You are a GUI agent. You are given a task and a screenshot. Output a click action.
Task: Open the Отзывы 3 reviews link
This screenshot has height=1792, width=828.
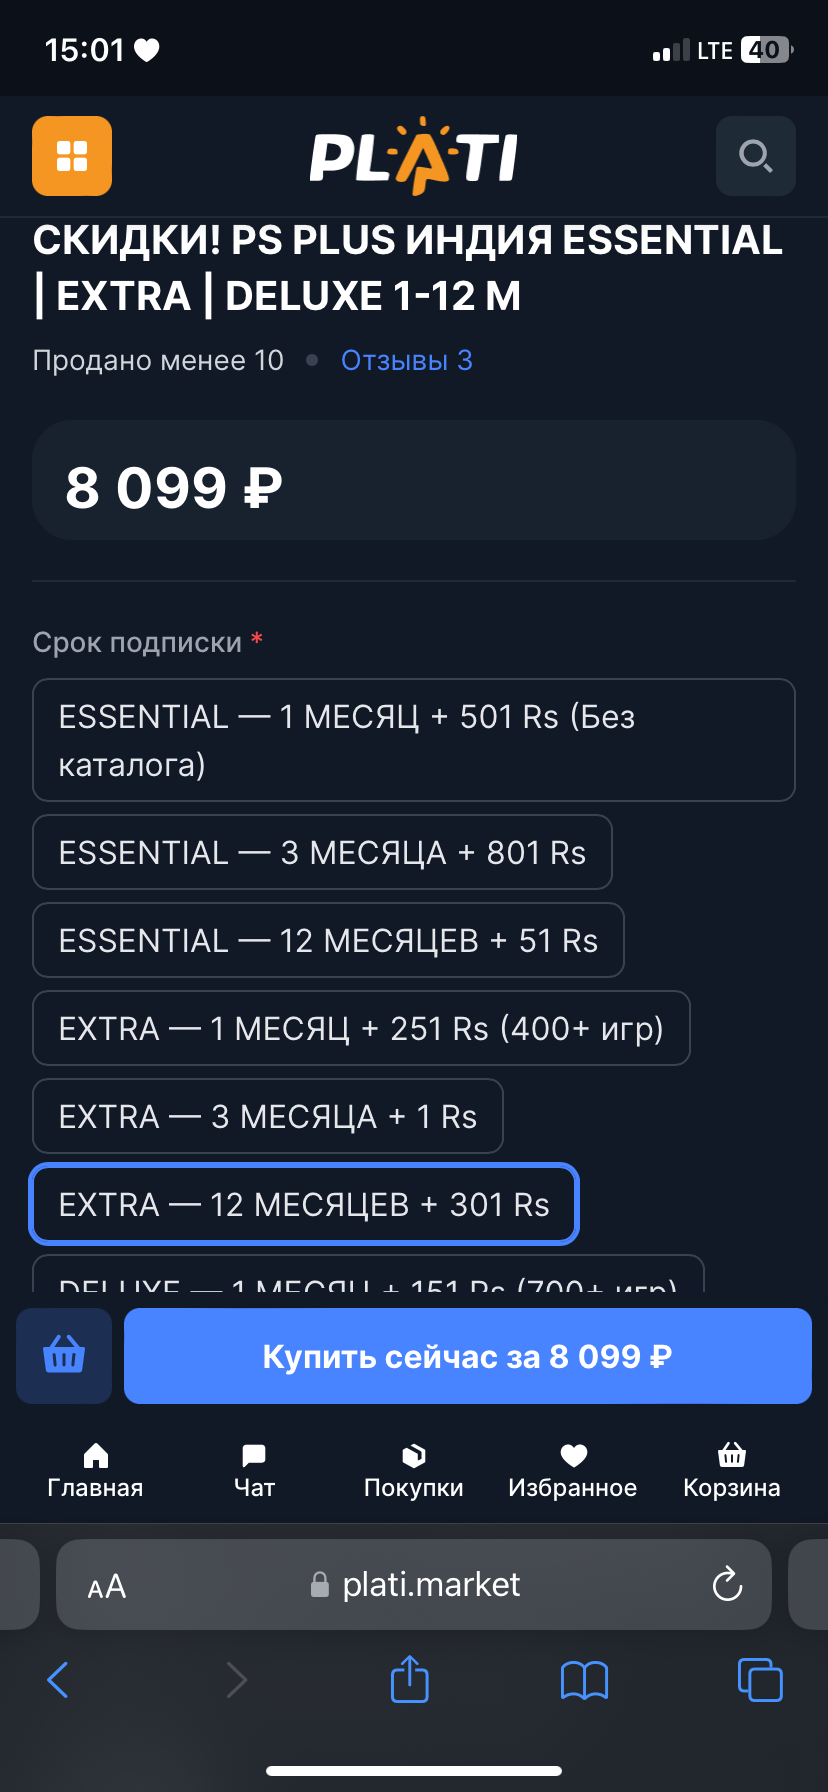click(406, 360)
